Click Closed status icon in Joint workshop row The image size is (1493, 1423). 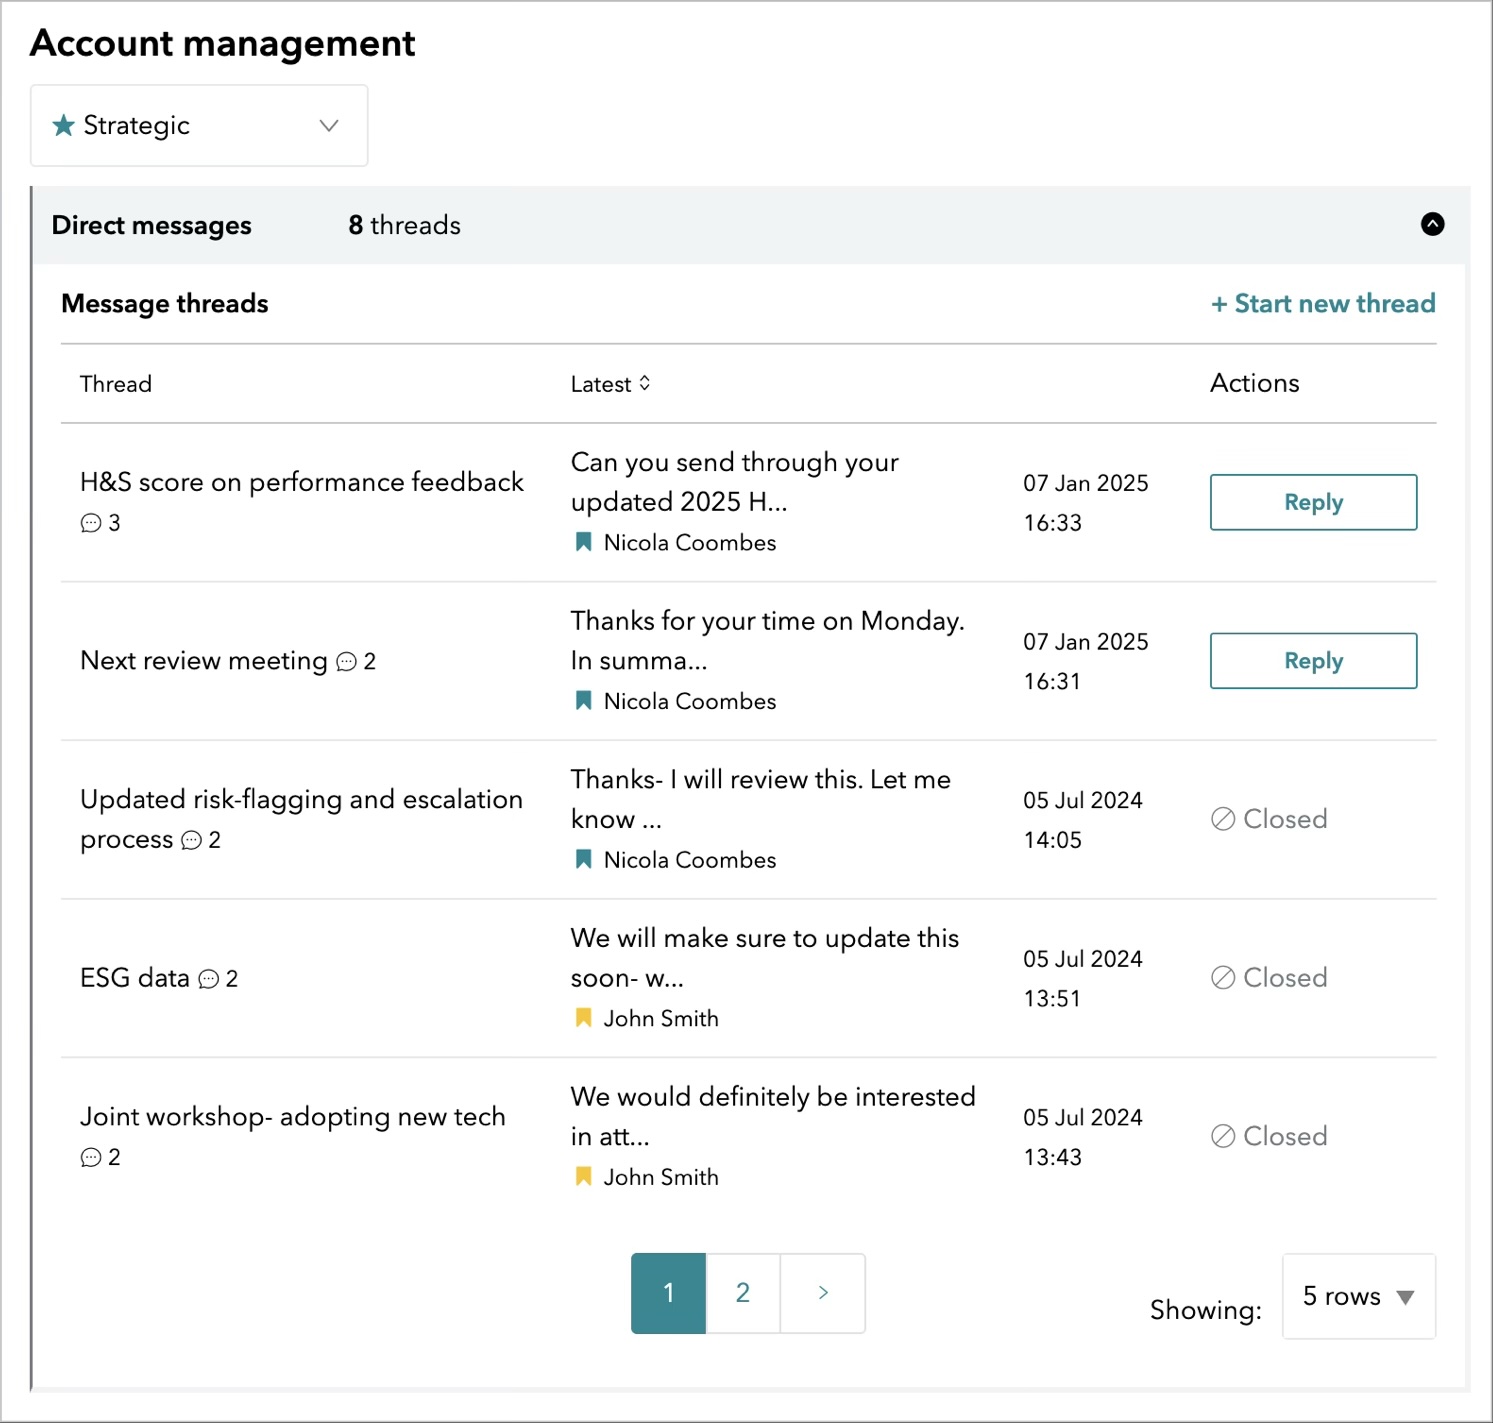tap(1223, 1136)
